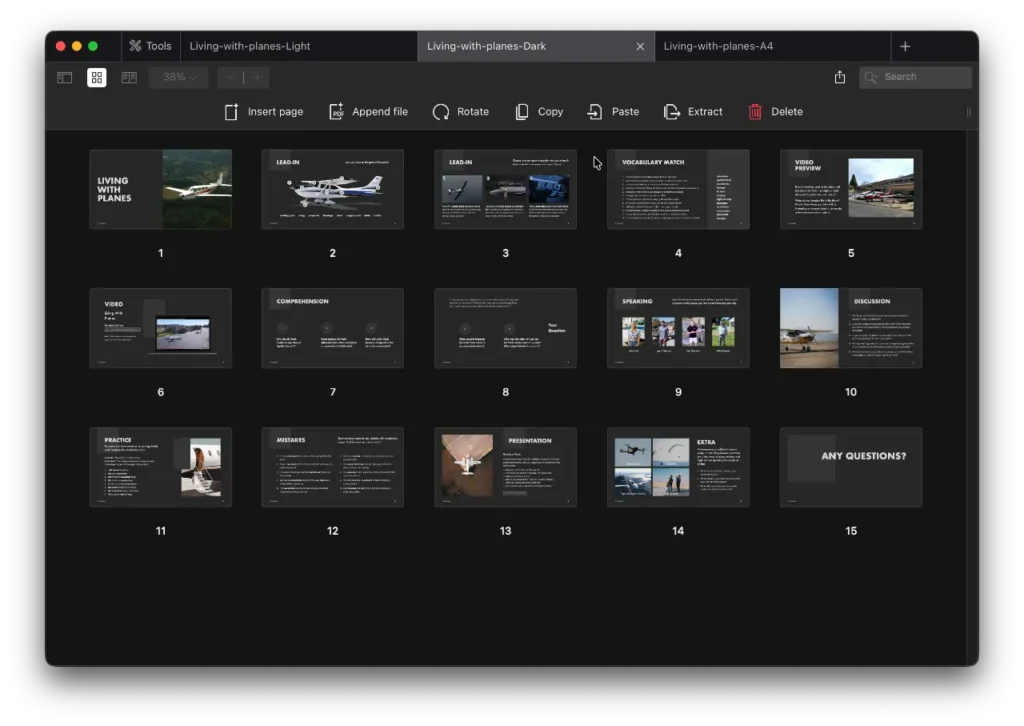
Task: Switch to page grid thumbnail view
Action: 97,77
